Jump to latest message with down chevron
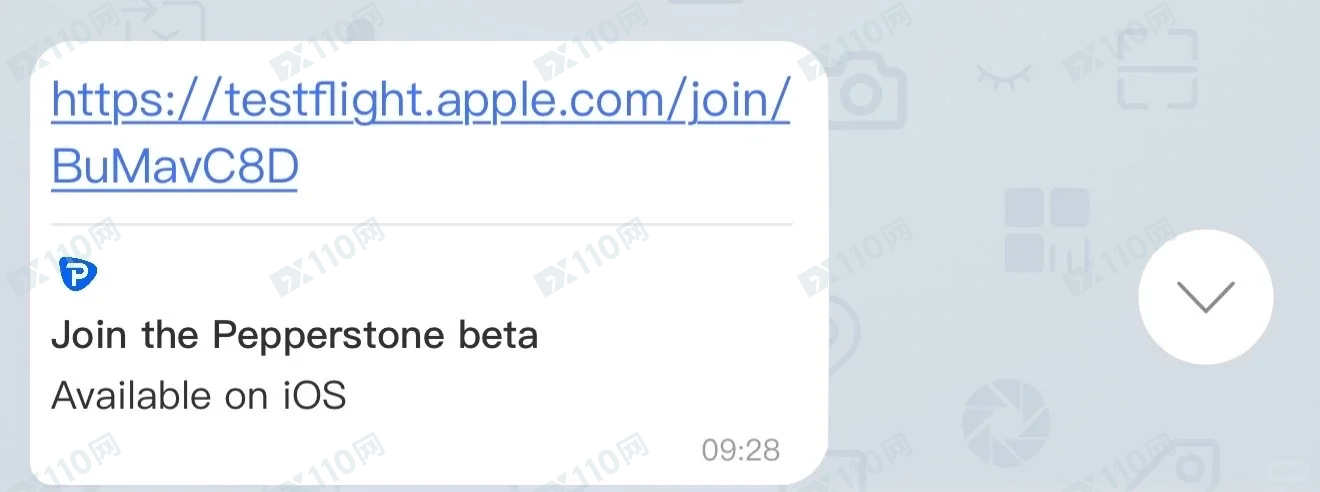 tap(1205, 297)
